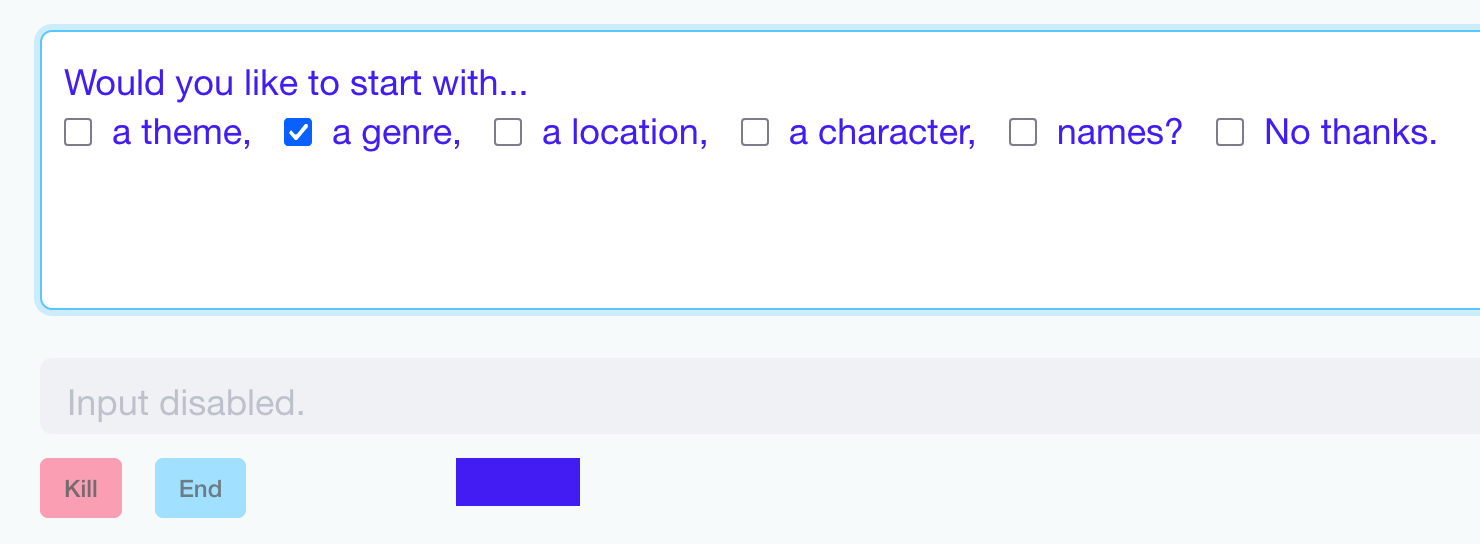Click the 'Kill' text on the pink button
Image resolution: width=1480 pixels, height=544 pixels.
[81, 489]
